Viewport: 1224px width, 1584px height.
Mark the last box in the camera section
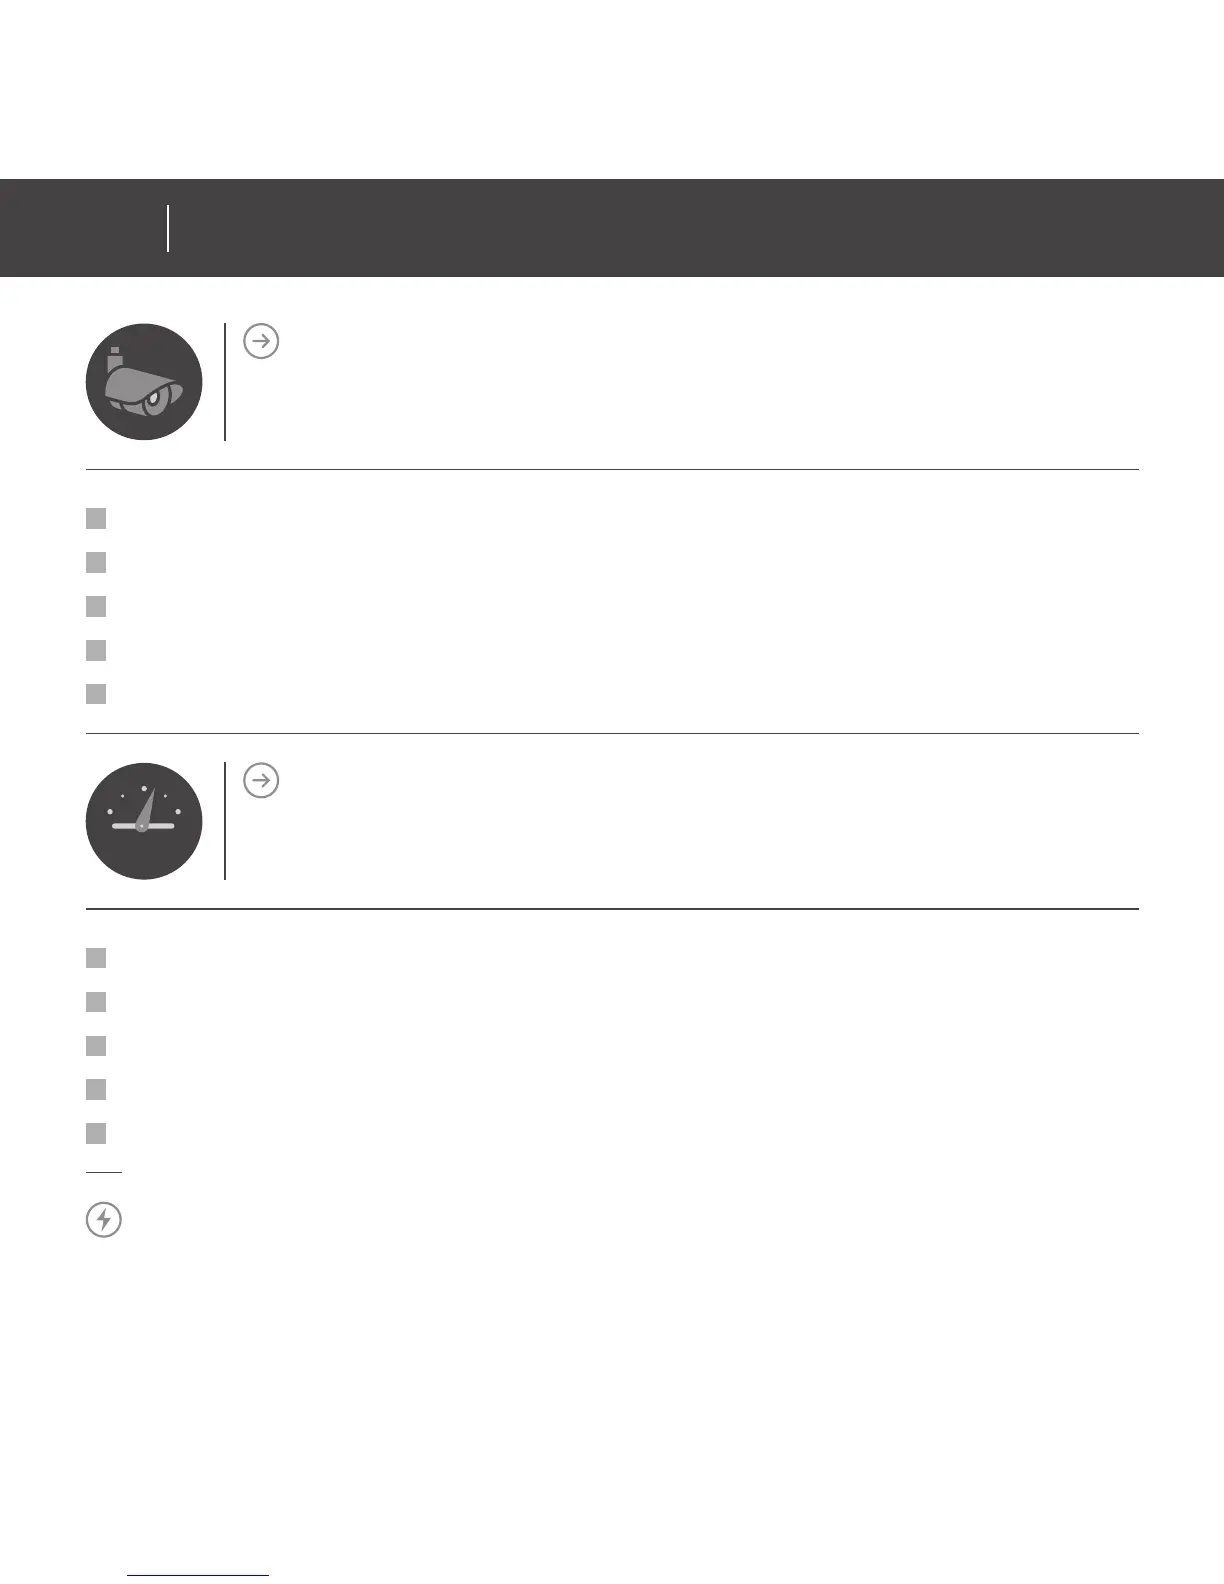[96, 694]
